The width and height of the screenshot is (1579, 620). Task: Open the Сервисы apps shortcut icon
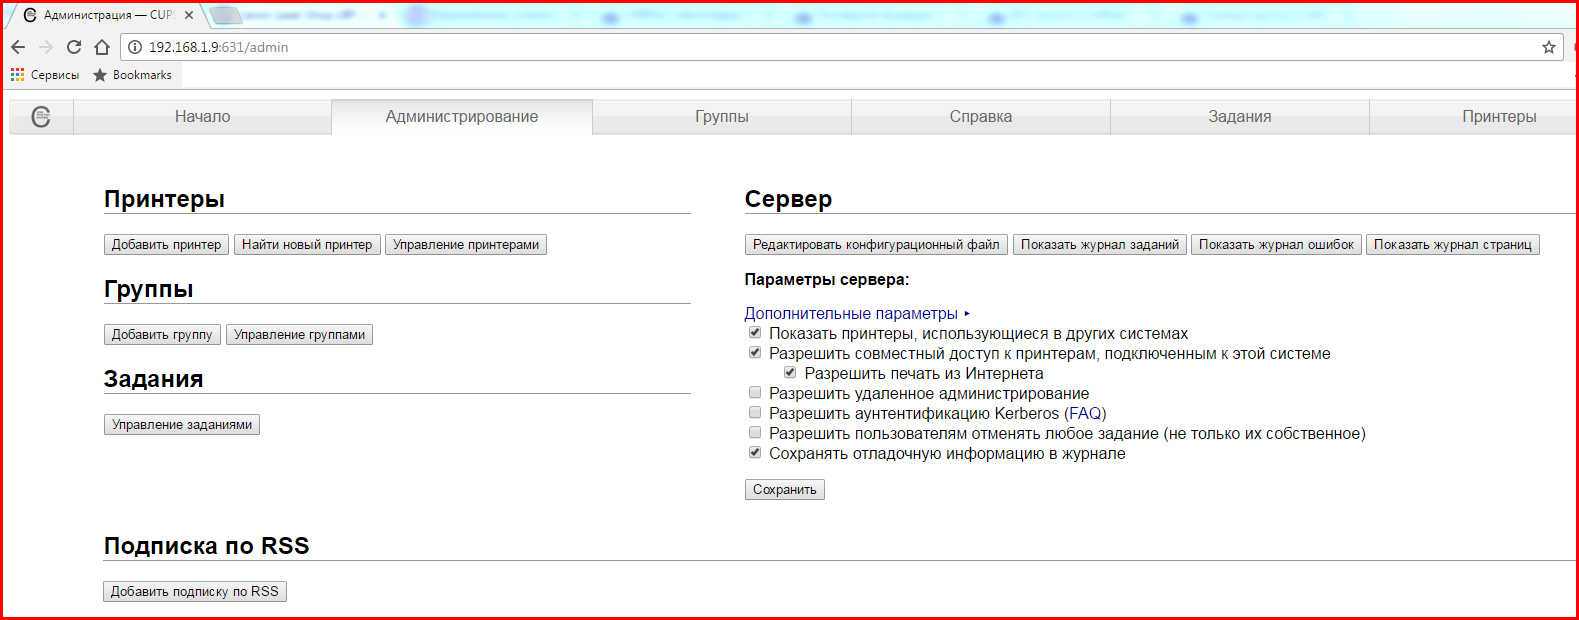coord(17,75)
